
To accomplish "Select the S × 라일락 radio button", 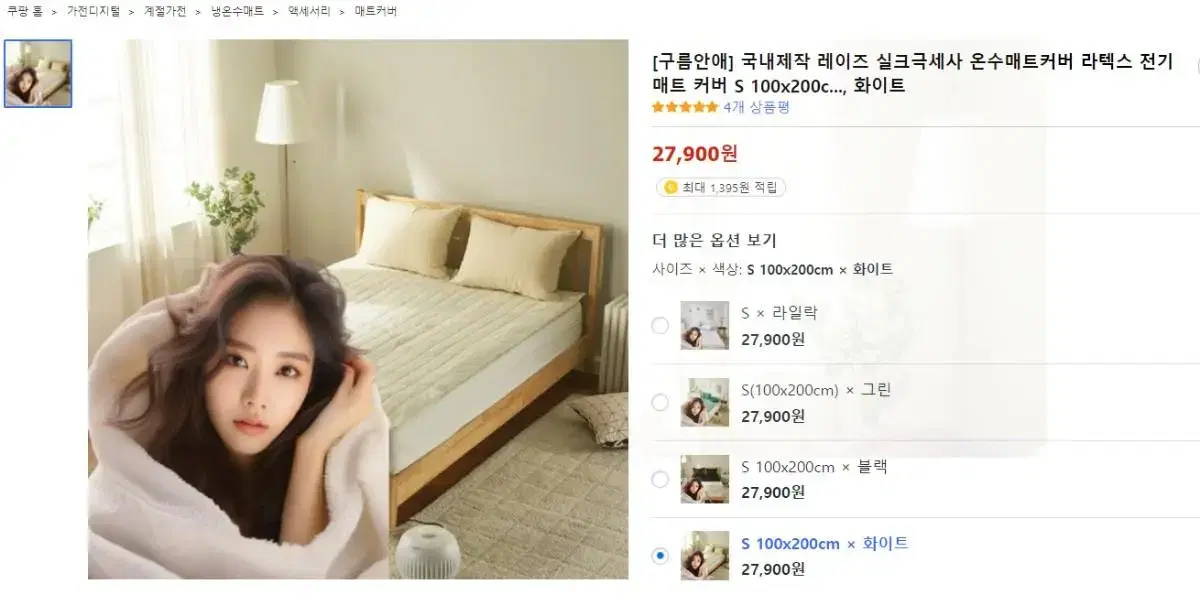I will pos(660,325).
